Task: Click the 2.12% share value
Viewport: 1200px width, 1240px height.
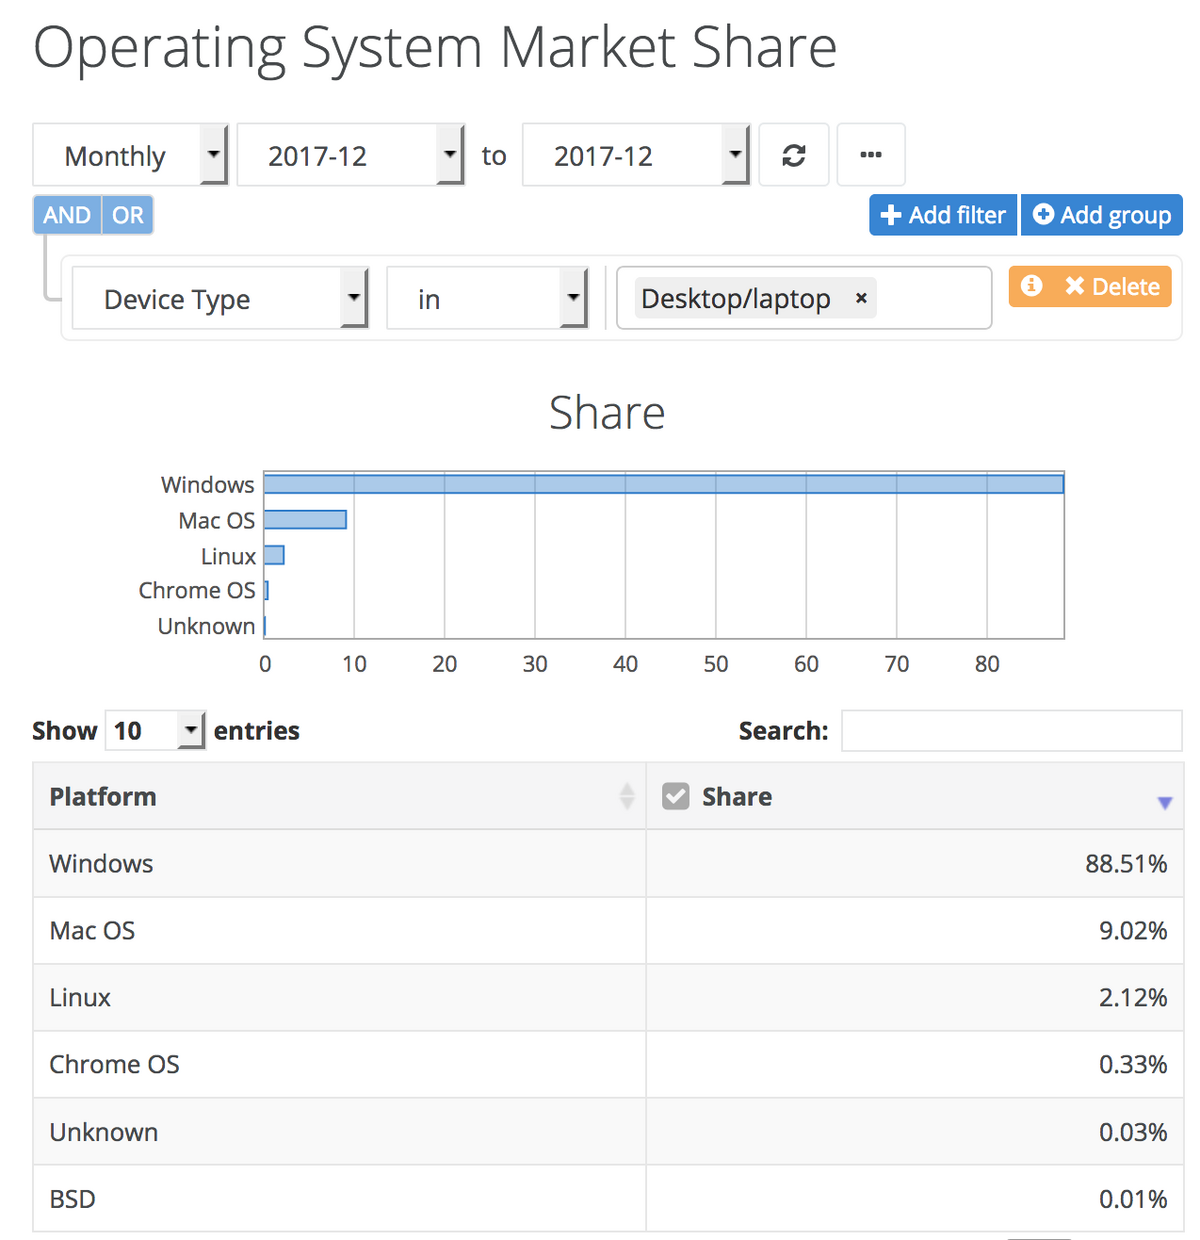Action: point(1133,998)
